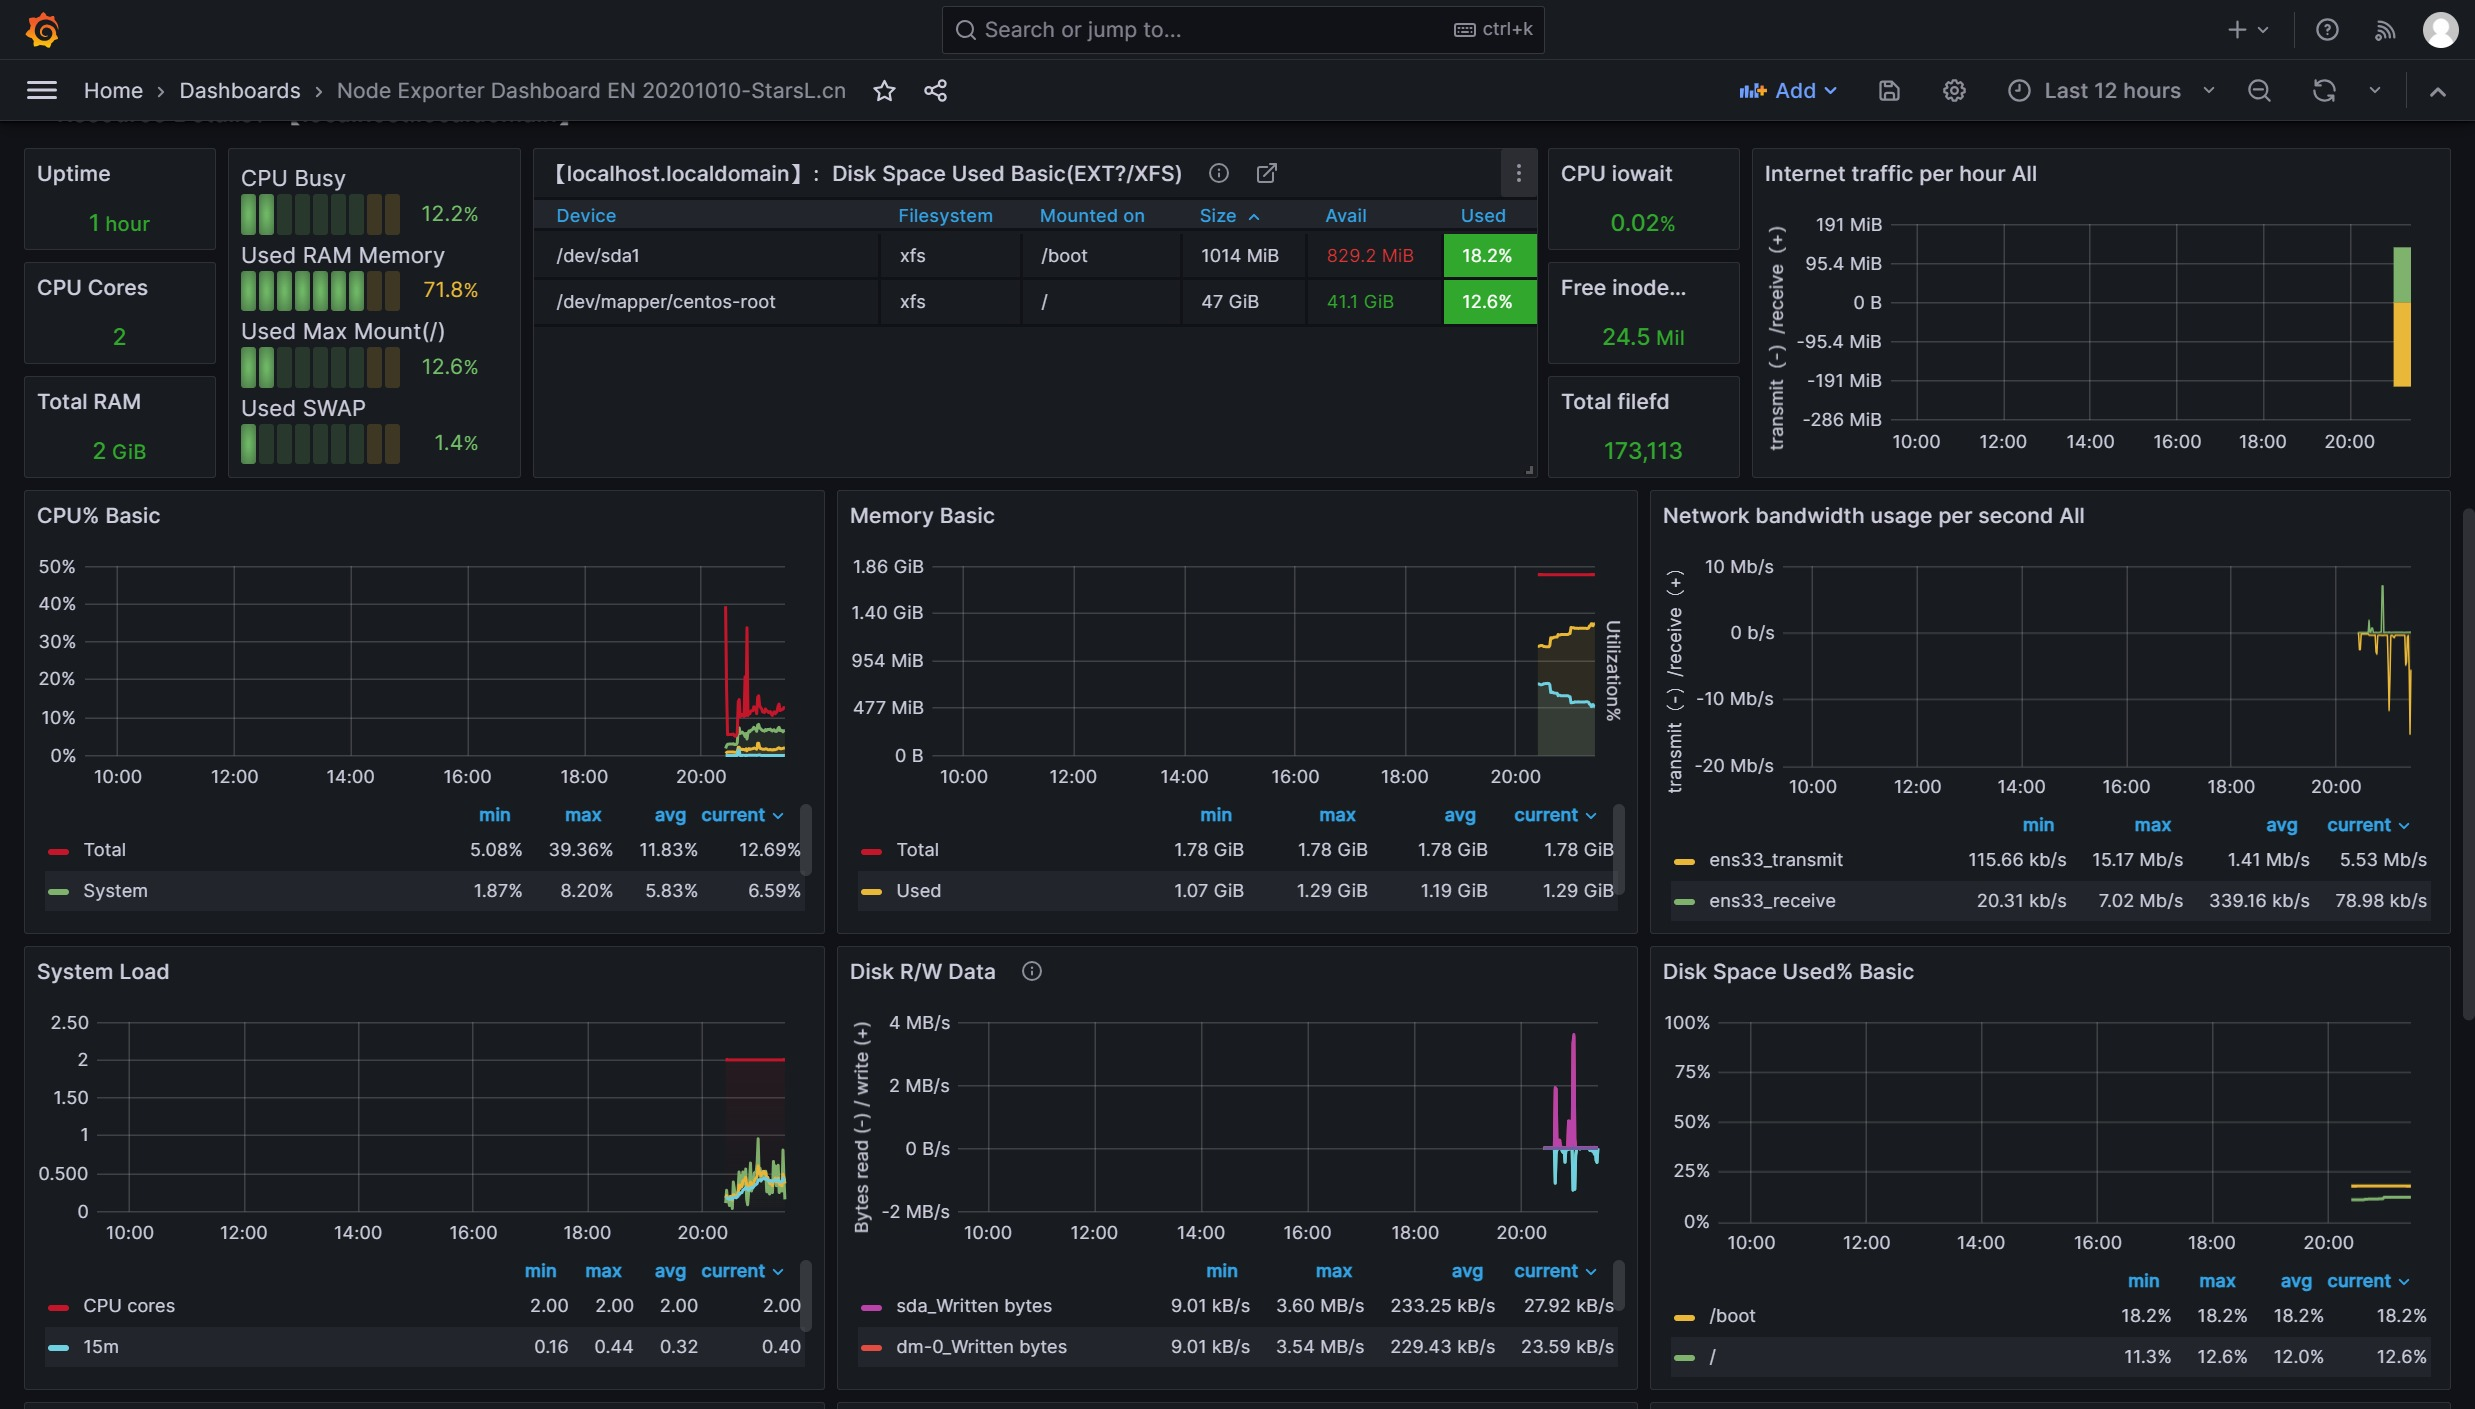Open the main hamburger menu
The width and height of the screenshot is (2475, 1409).
coord(41,91)
